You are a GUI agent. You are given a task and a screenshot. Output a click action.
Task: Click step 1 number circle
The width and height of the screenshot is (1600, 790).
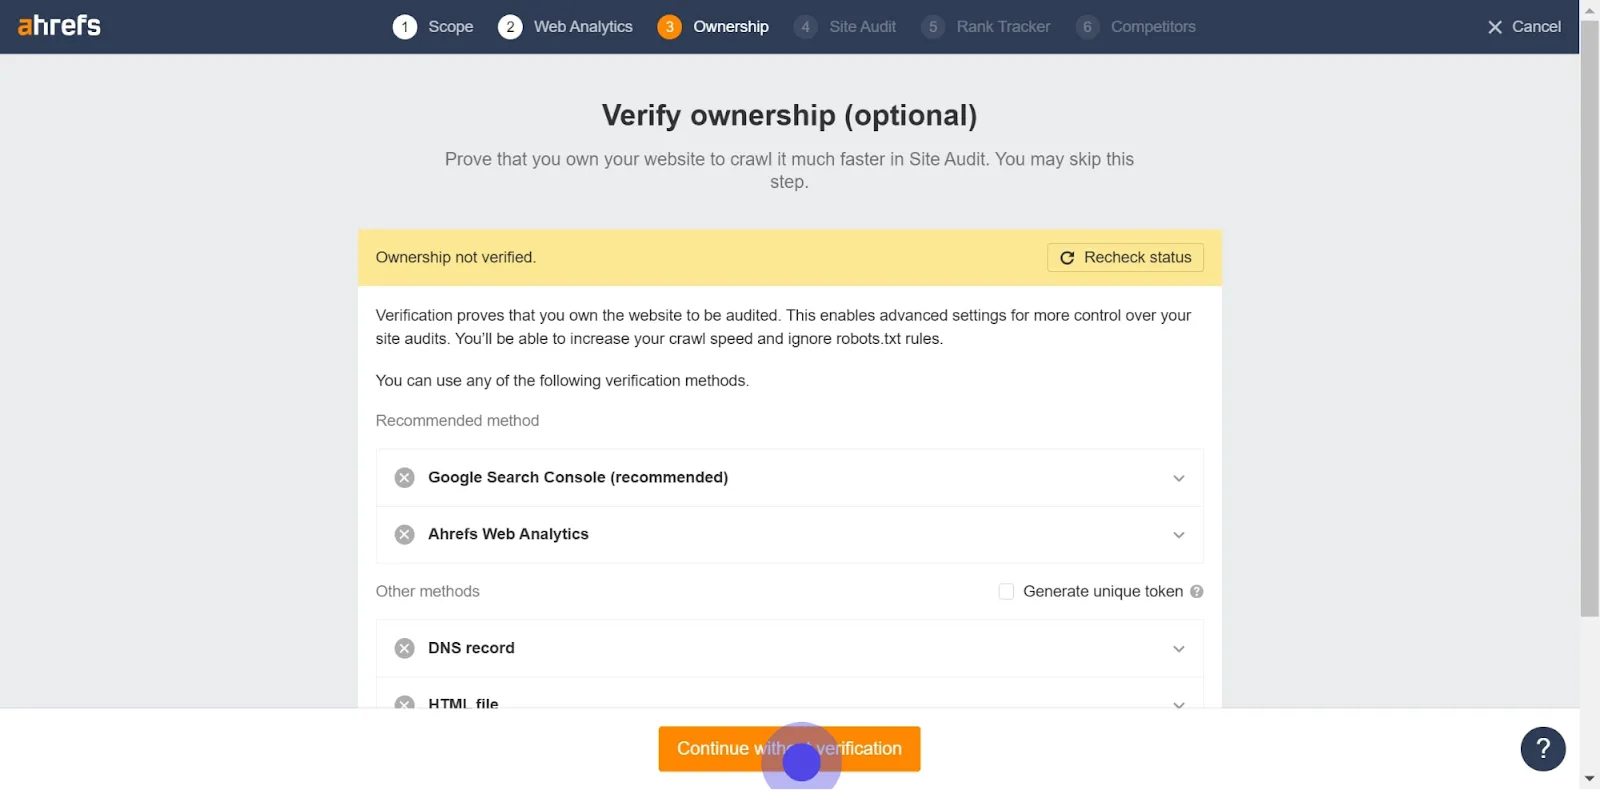click(405, 27)
